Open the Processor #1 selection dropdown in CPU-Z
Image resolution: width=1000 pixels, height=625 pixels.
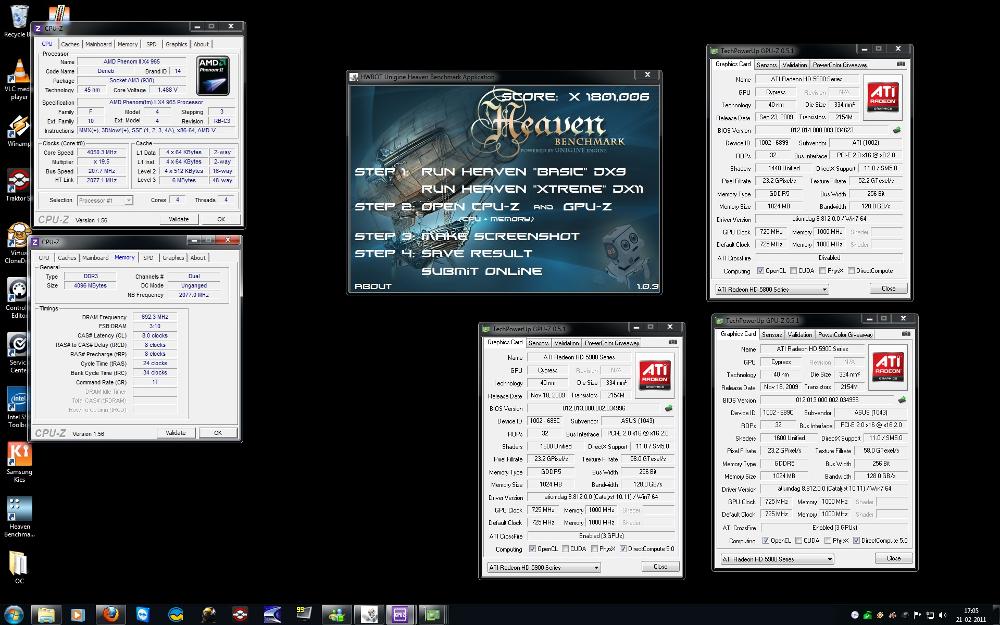[x=105, y=200]
